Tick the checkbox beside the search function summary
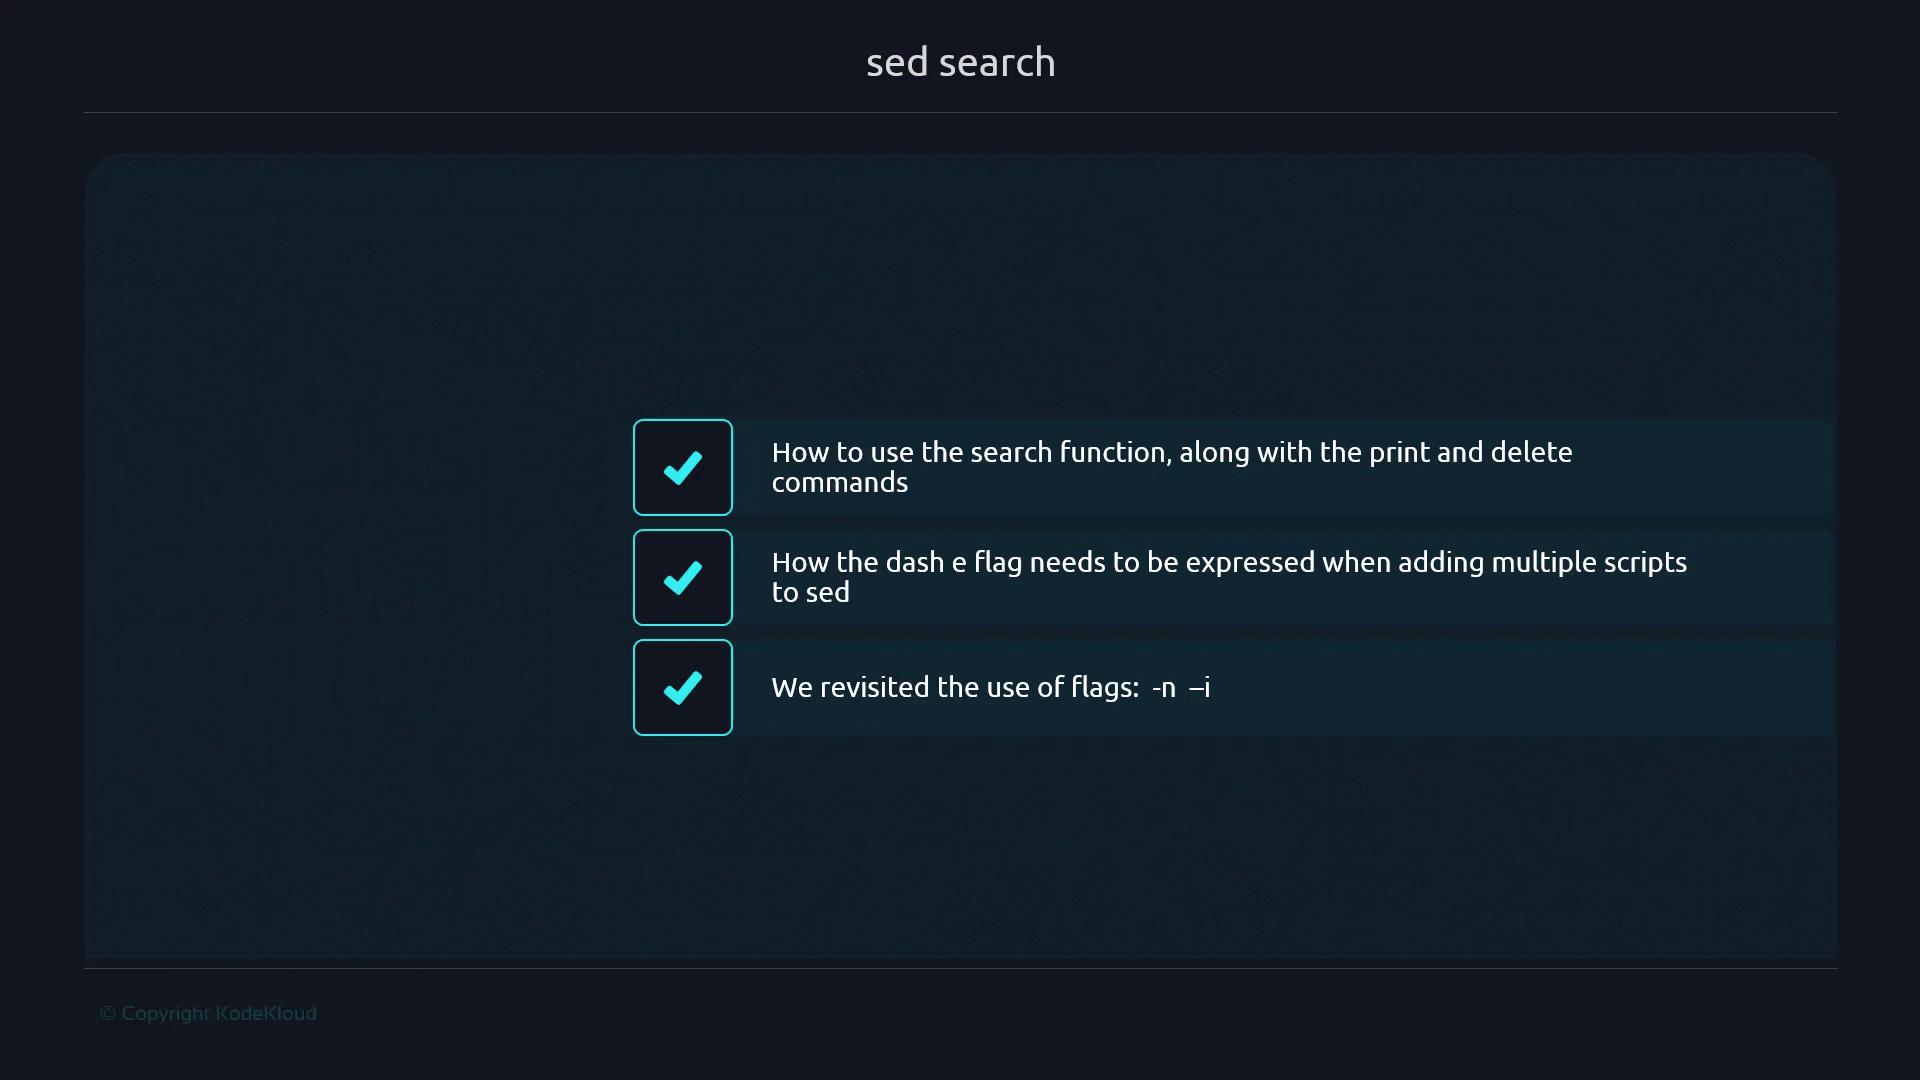This screenshot has height=1080, width=1920. (x=683, y=467)
